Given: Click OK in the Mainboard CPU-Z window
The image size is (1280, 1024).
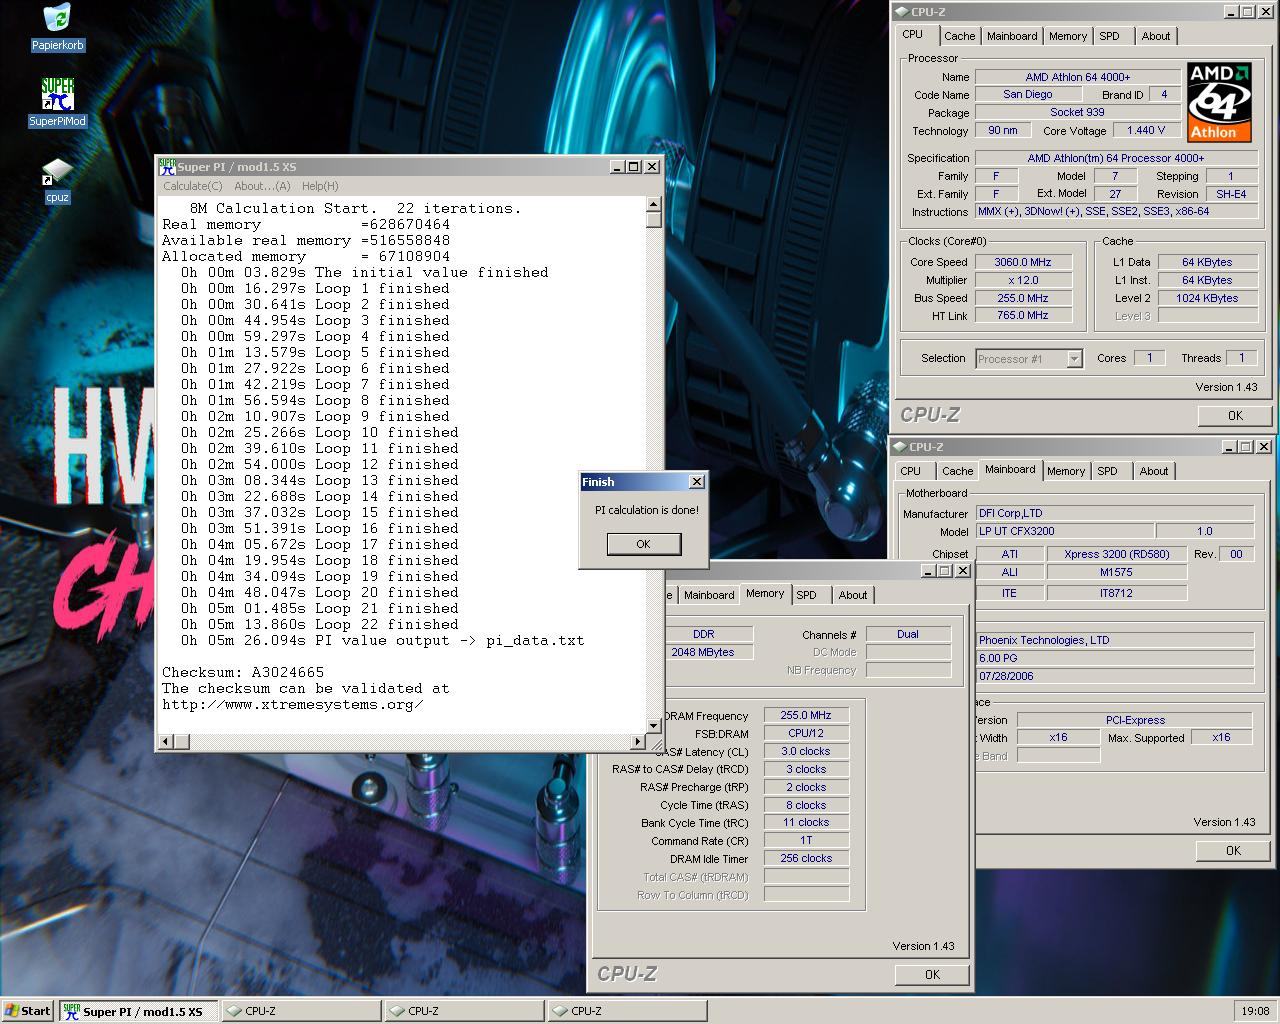Looking at the screenshot, I should click(1233, 851).
